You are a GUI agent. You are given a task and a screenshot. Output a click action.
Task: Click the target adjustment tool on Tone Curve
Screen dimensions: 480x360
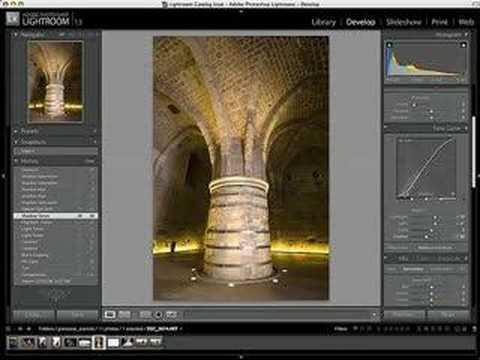click(390, 140)
